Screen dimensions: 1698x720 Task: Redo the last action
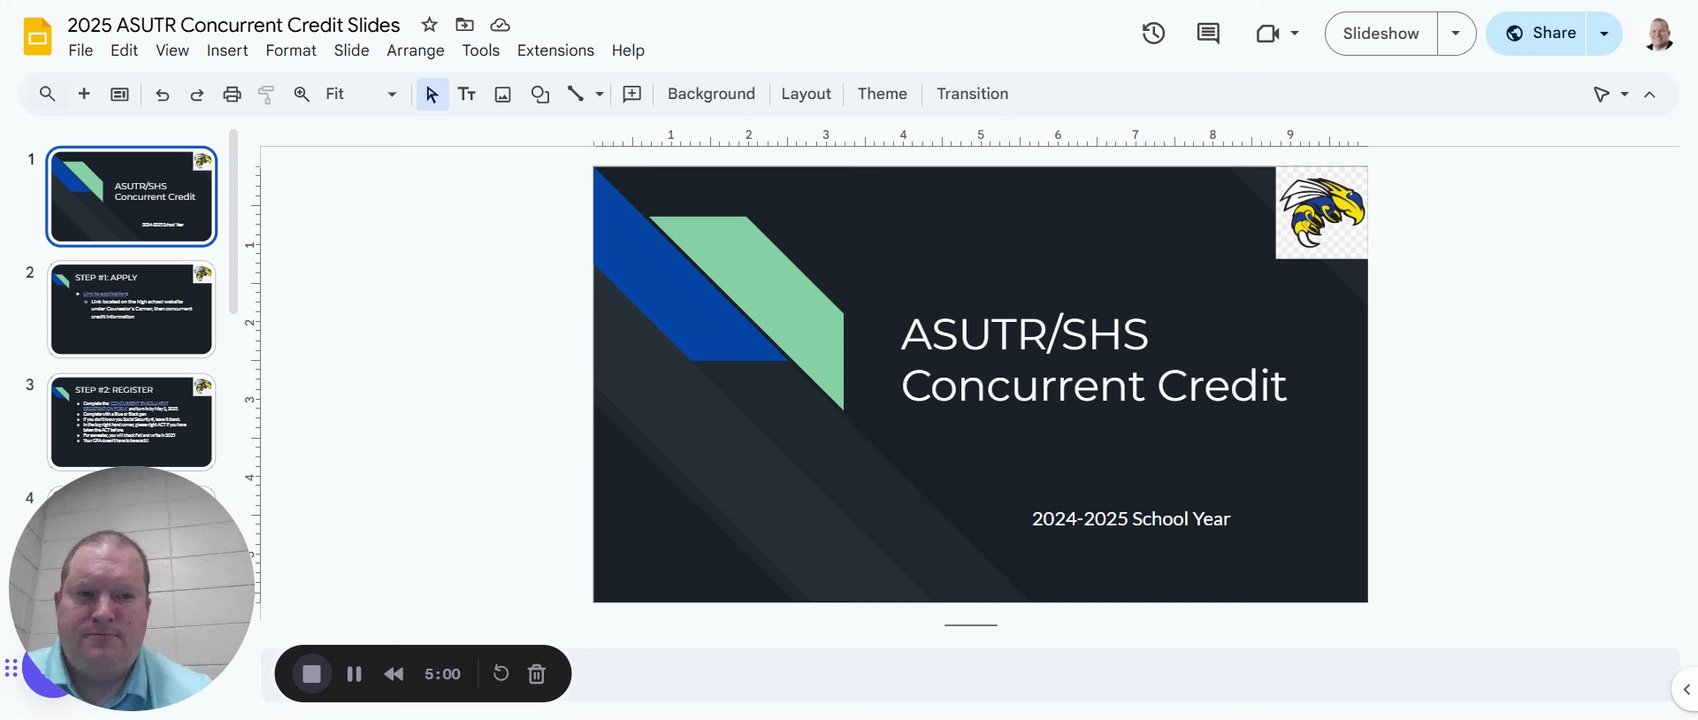pos(197,94)
